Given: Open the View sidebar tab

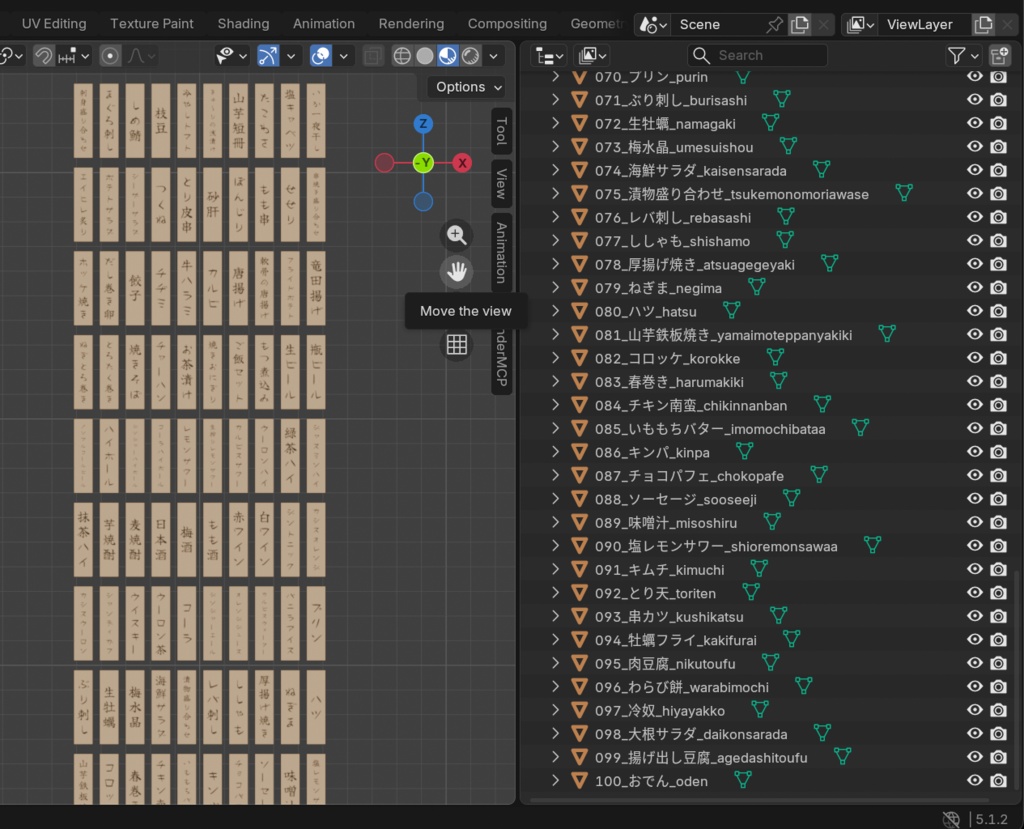Looking at the screenshot, I should click(x=501, y=184).
